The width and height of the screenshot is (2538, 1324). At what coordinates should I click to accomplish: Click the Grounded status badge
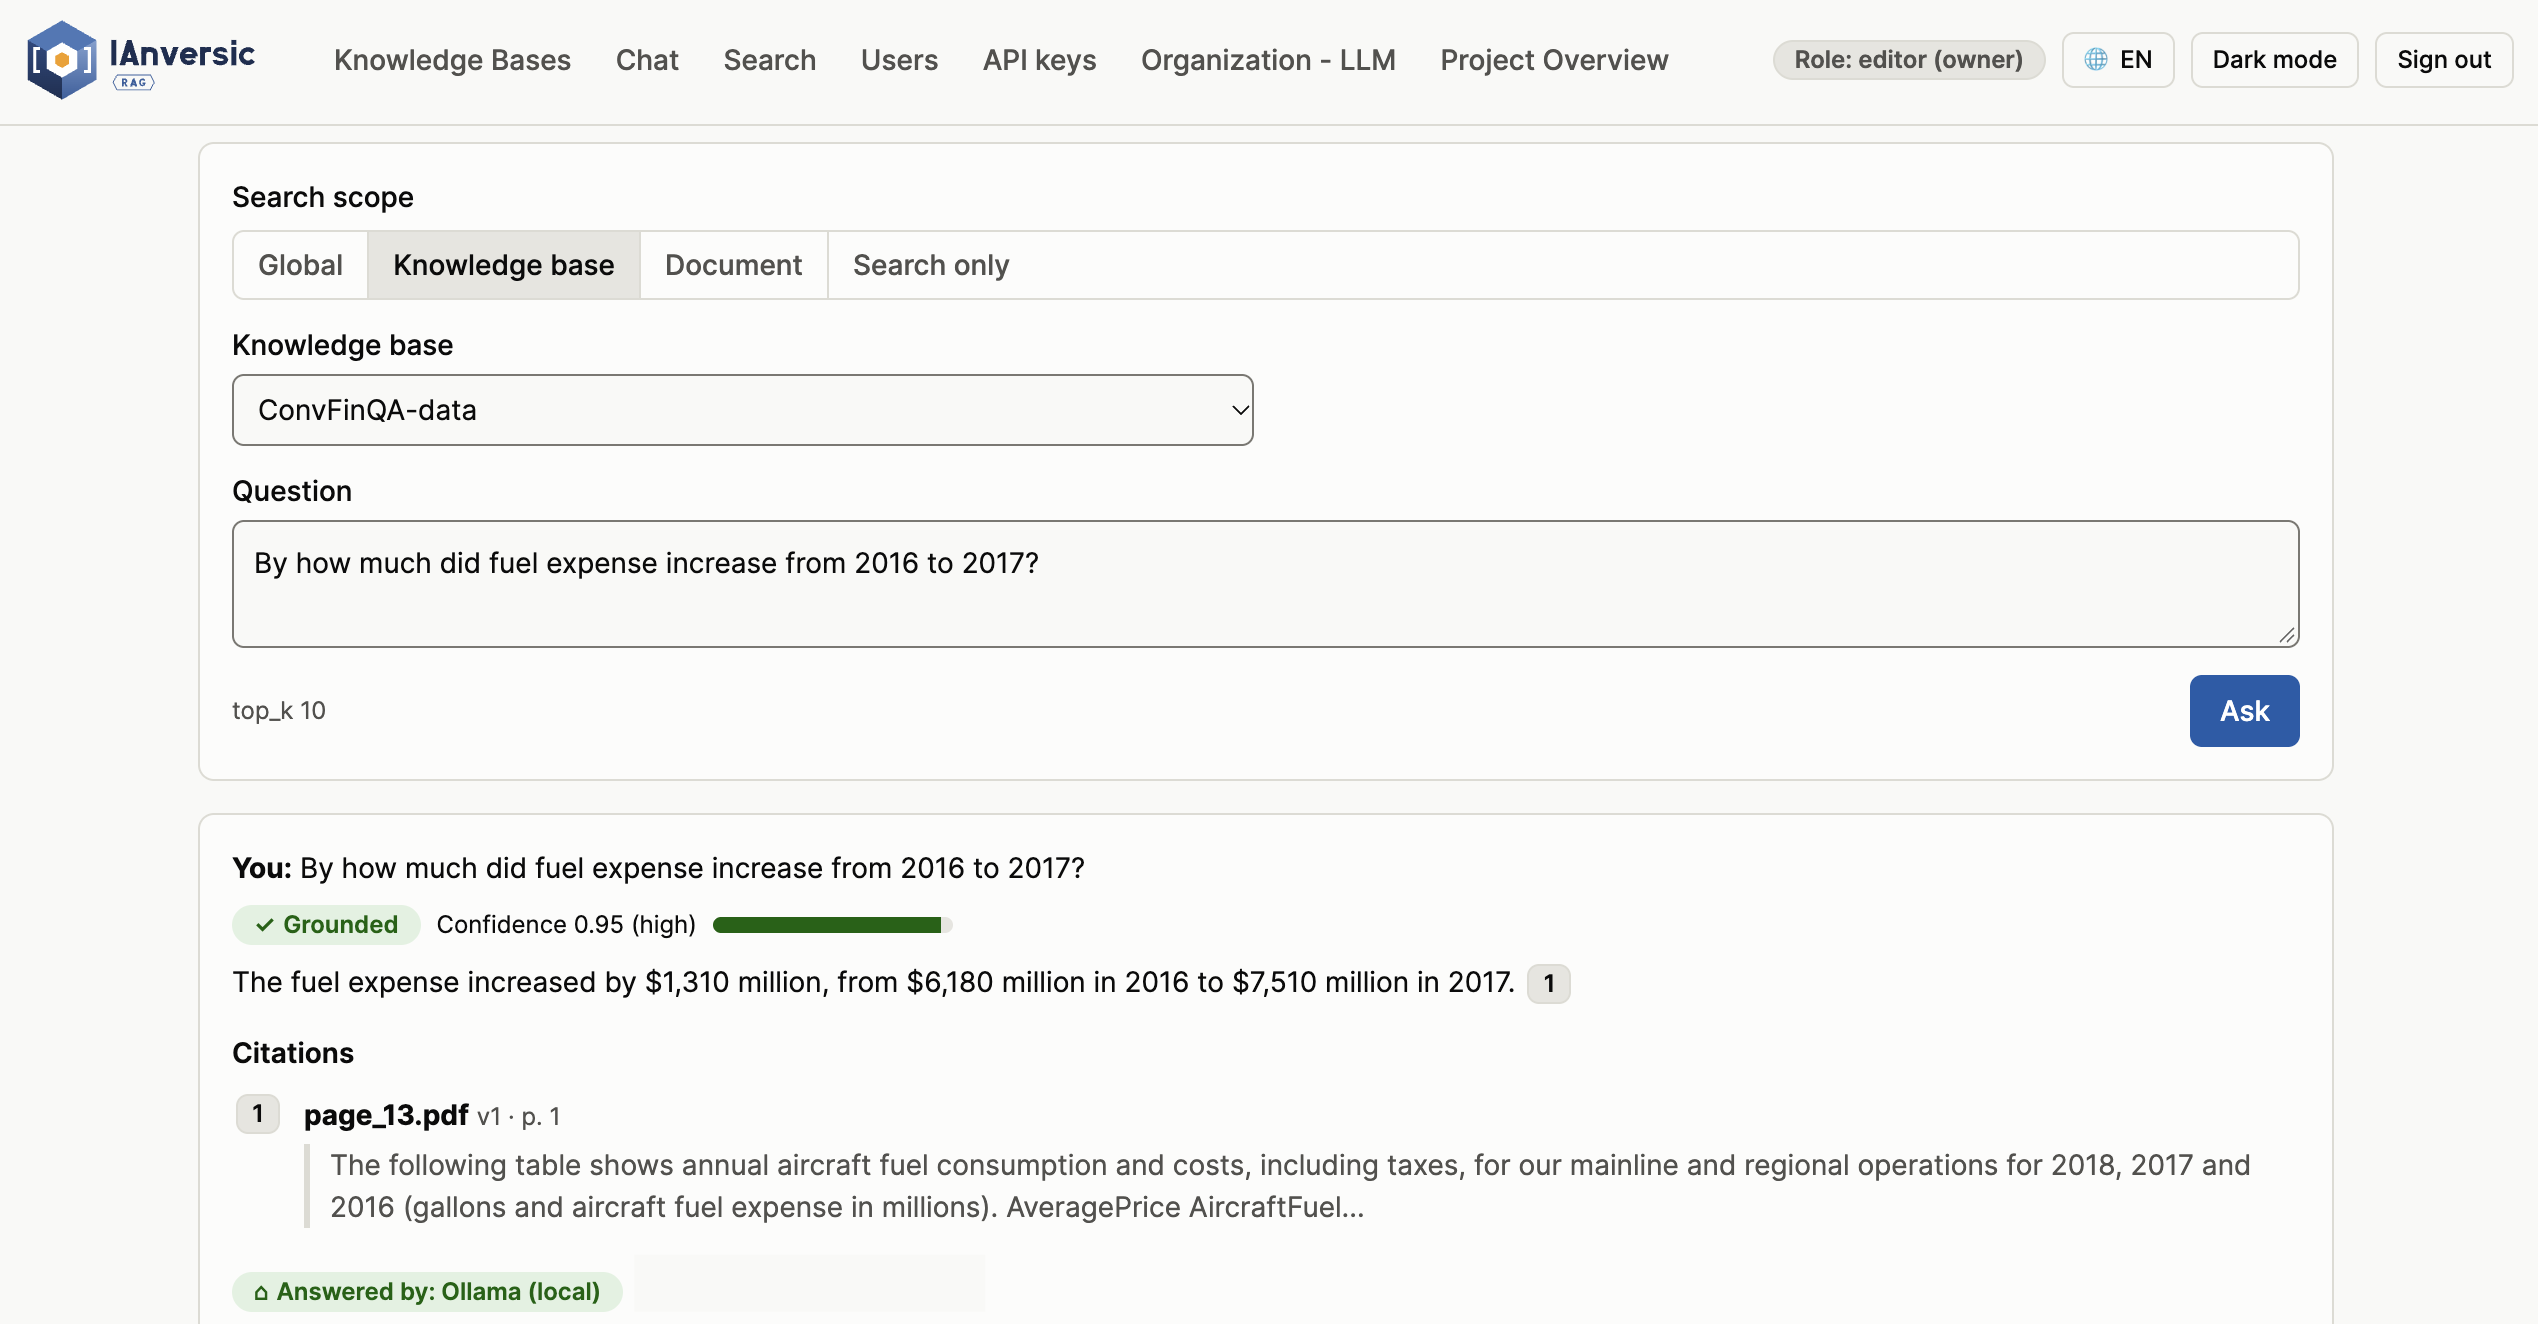(326, 925)
